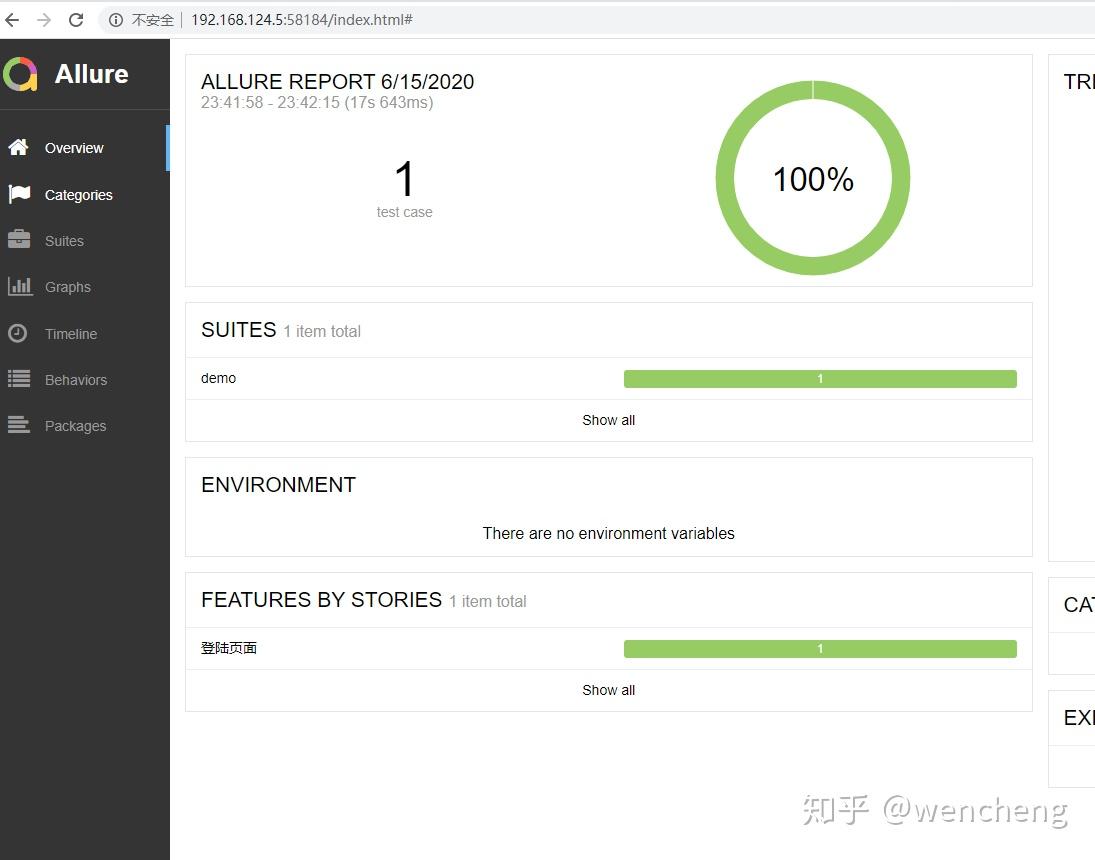Go back with browser back arrow

(12, 20)
